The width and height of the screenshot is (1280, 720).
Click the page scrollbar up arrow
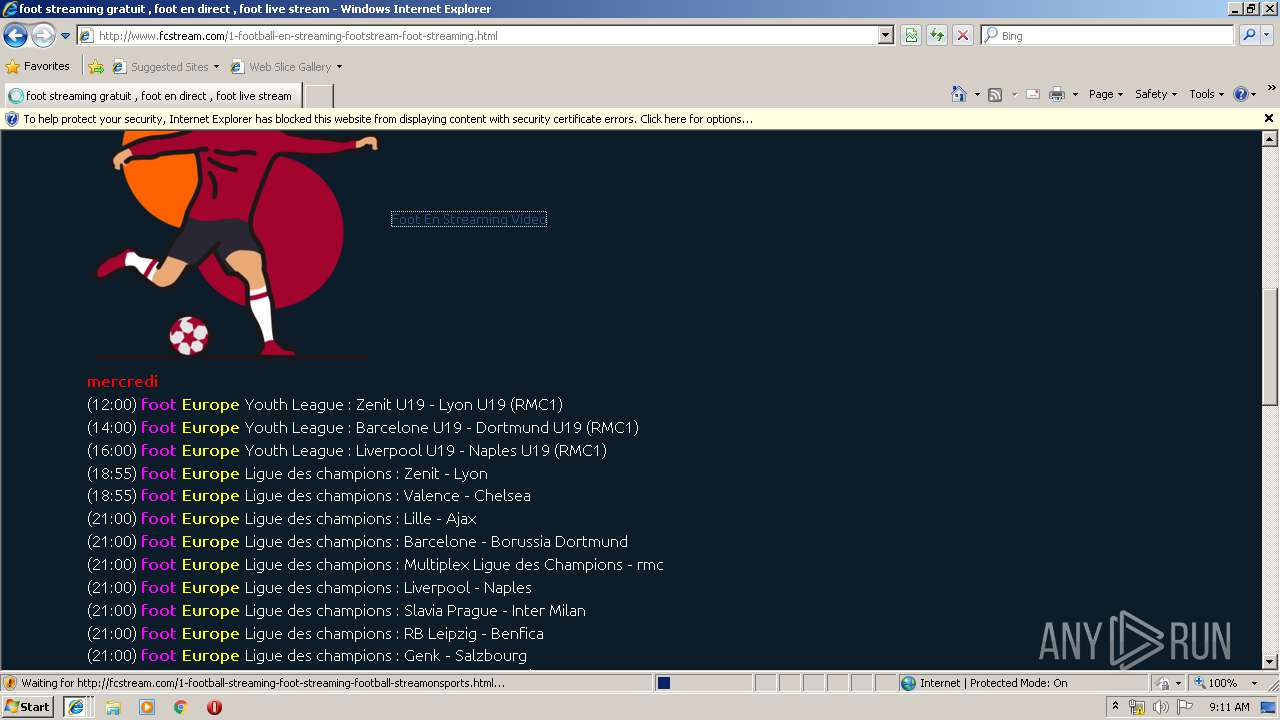(1270, 139)
